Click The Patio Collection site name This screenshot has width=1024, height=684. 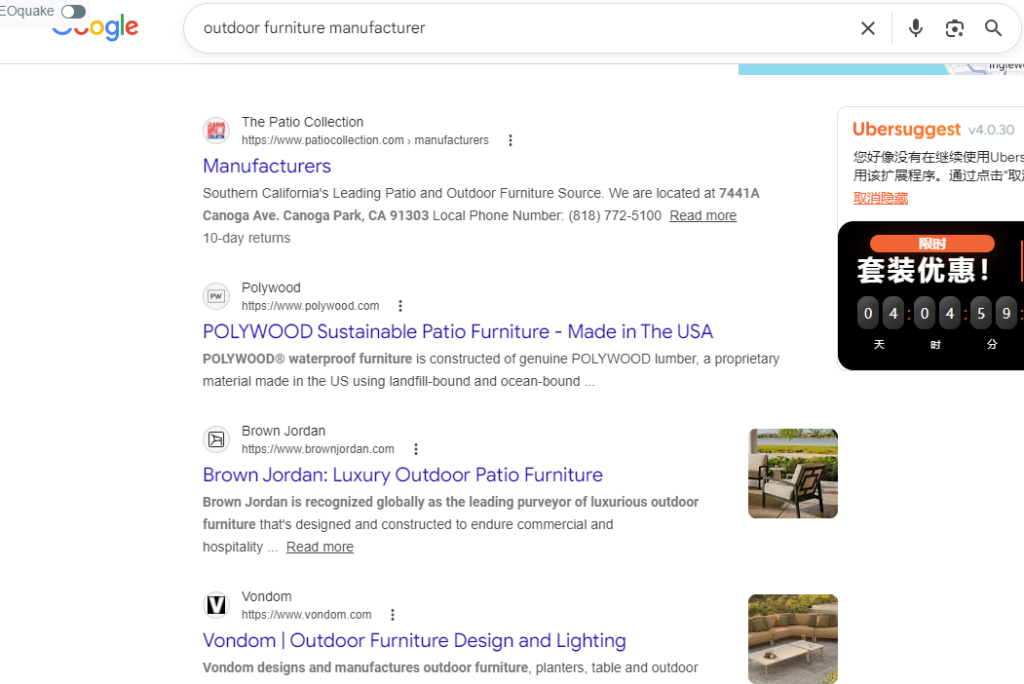point(302,122)
